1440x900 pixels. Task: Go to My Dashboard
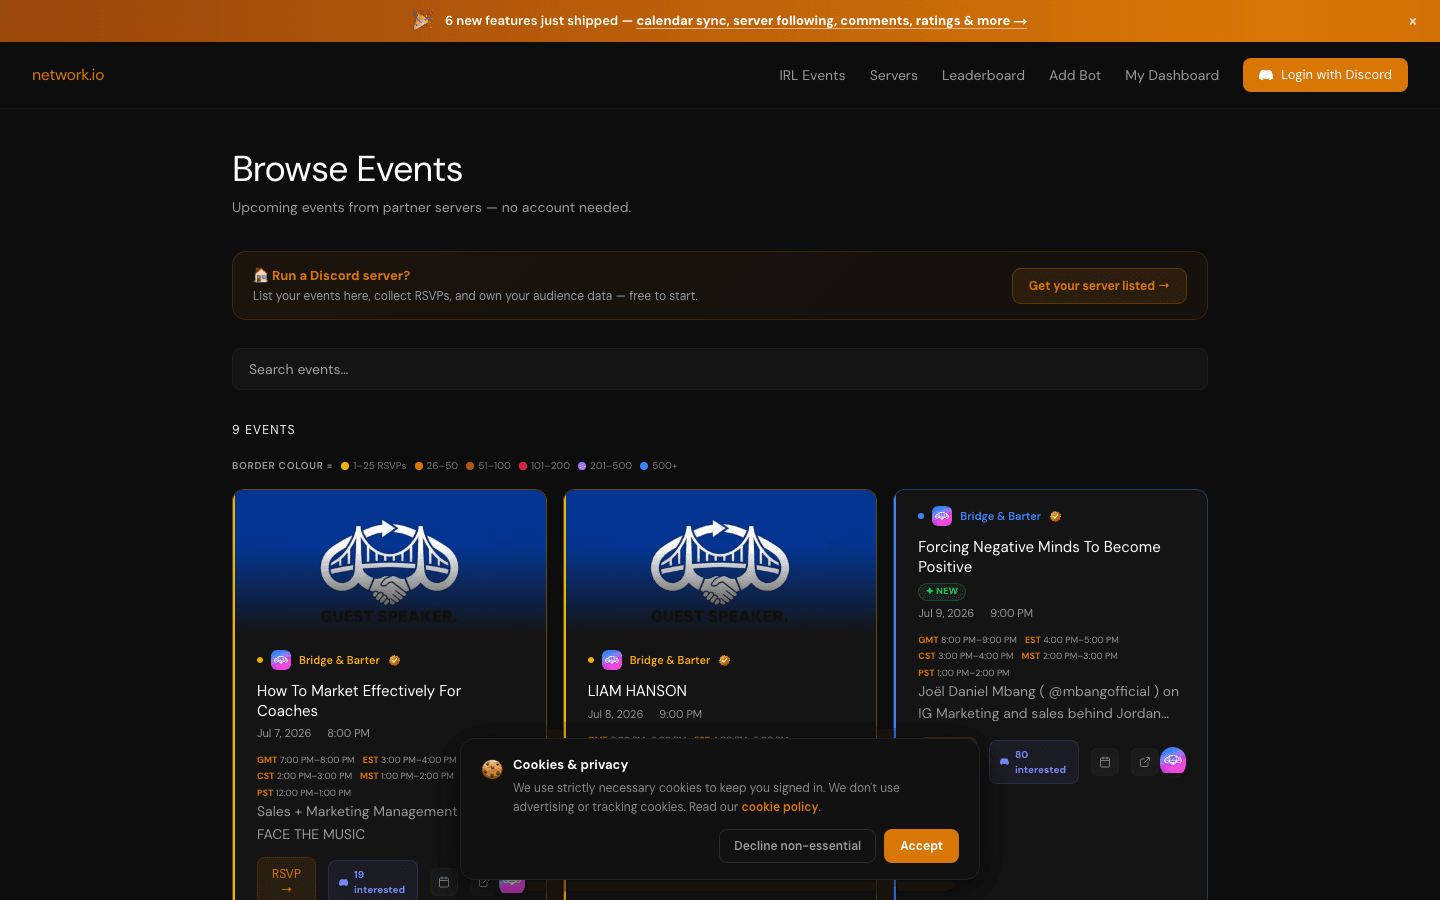[1172, 75]
